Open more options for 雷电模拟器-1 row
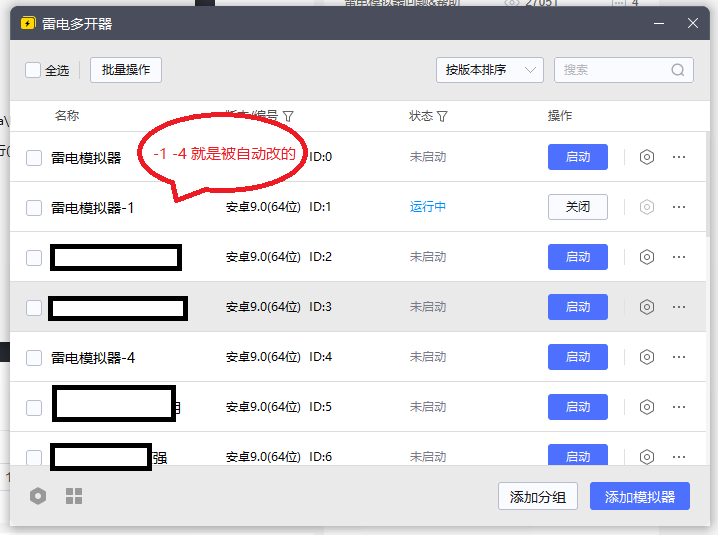This screenshot has height=535, width=718. 679,207
